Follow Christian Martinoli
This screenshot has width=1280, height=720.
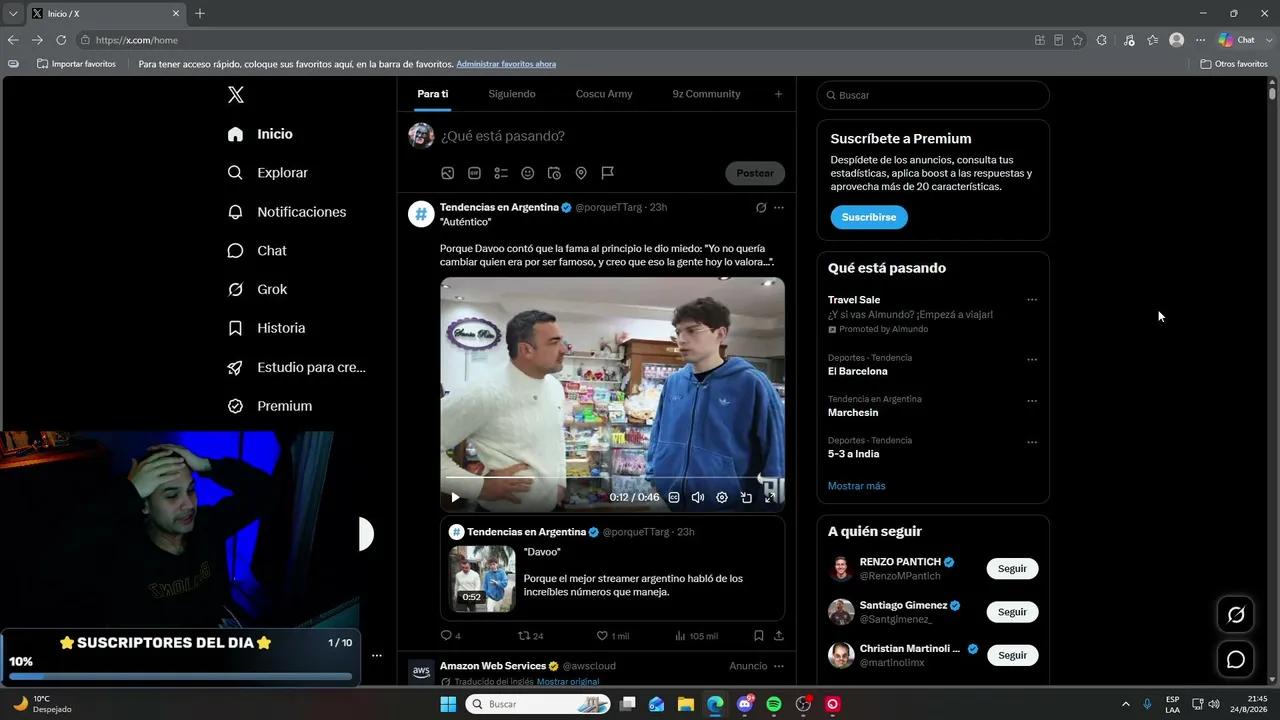(1012, 655)
